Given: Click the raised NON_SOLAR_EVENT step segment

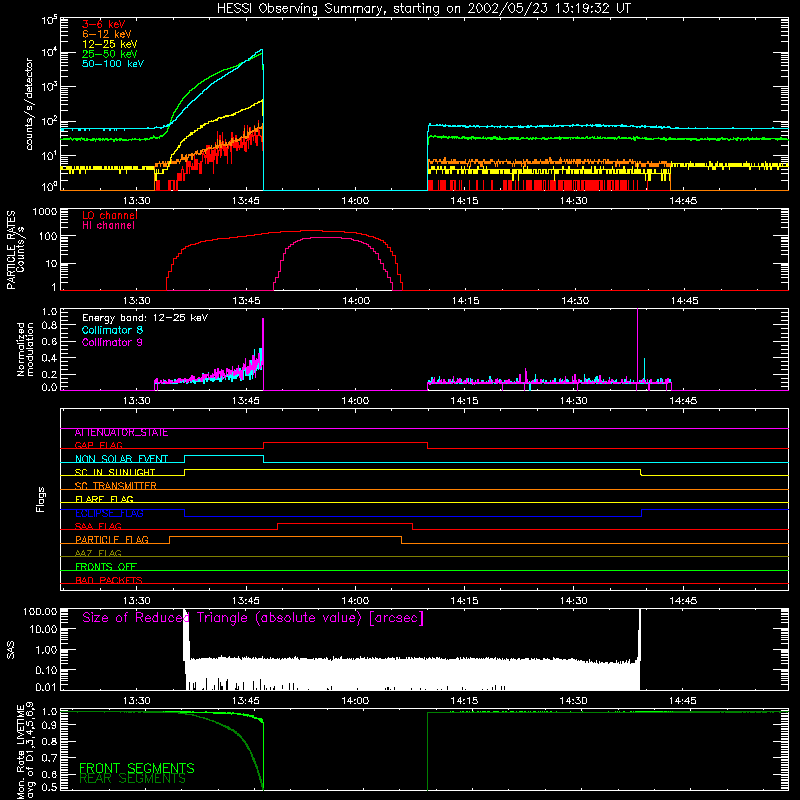Looking at the screenshot, I should (224, 456).
